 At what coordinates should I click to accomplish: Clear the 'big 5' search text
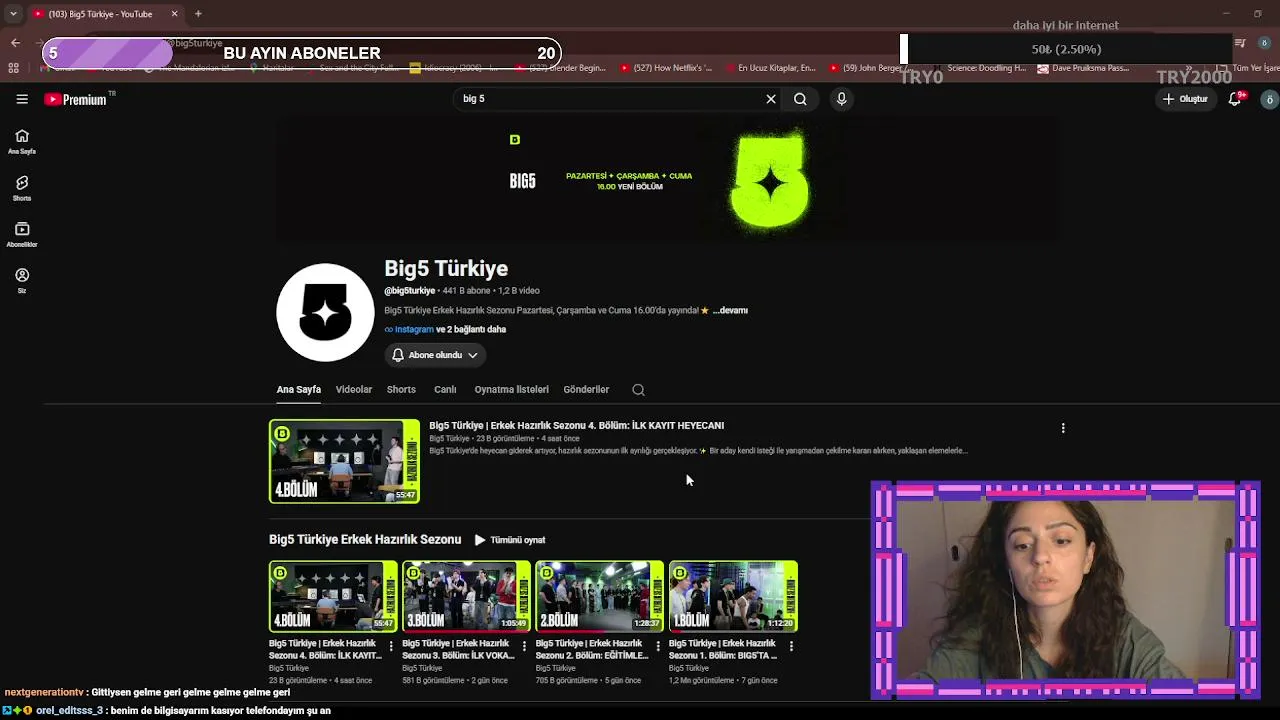coord(771,99)
